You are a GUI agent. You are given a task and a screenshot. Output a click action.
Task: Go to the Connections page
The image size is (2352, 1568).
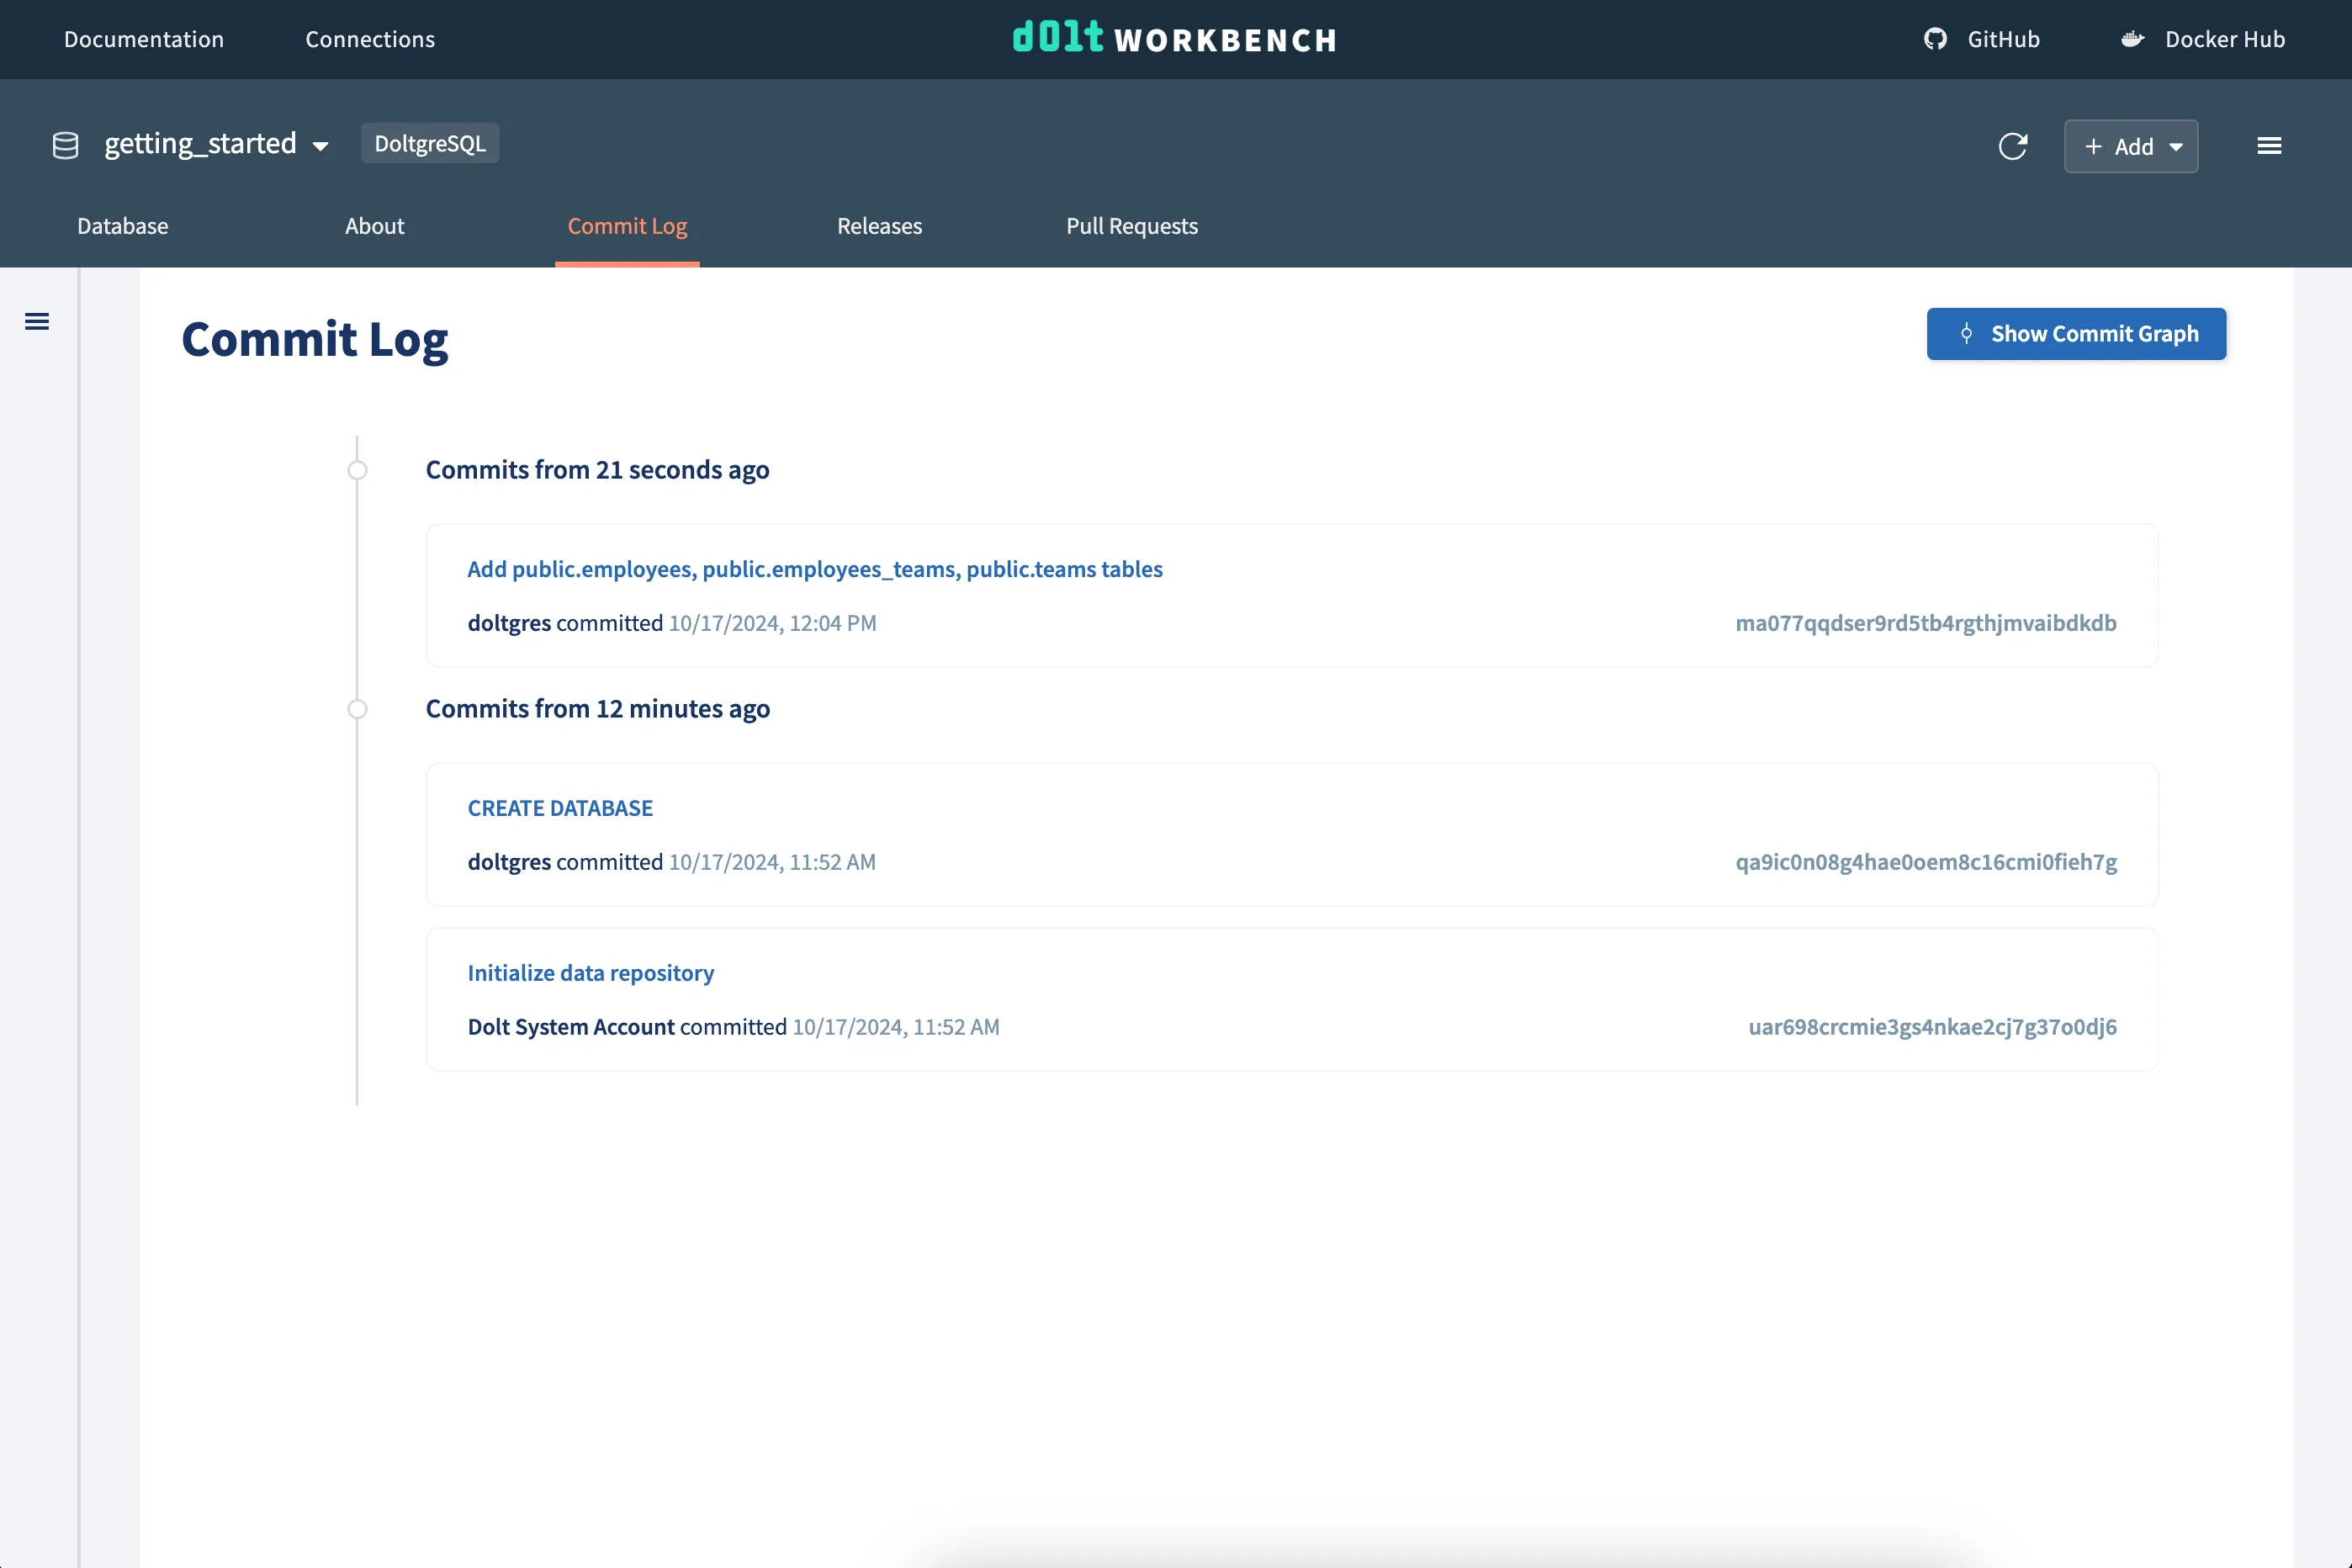(x=370, y=39)
